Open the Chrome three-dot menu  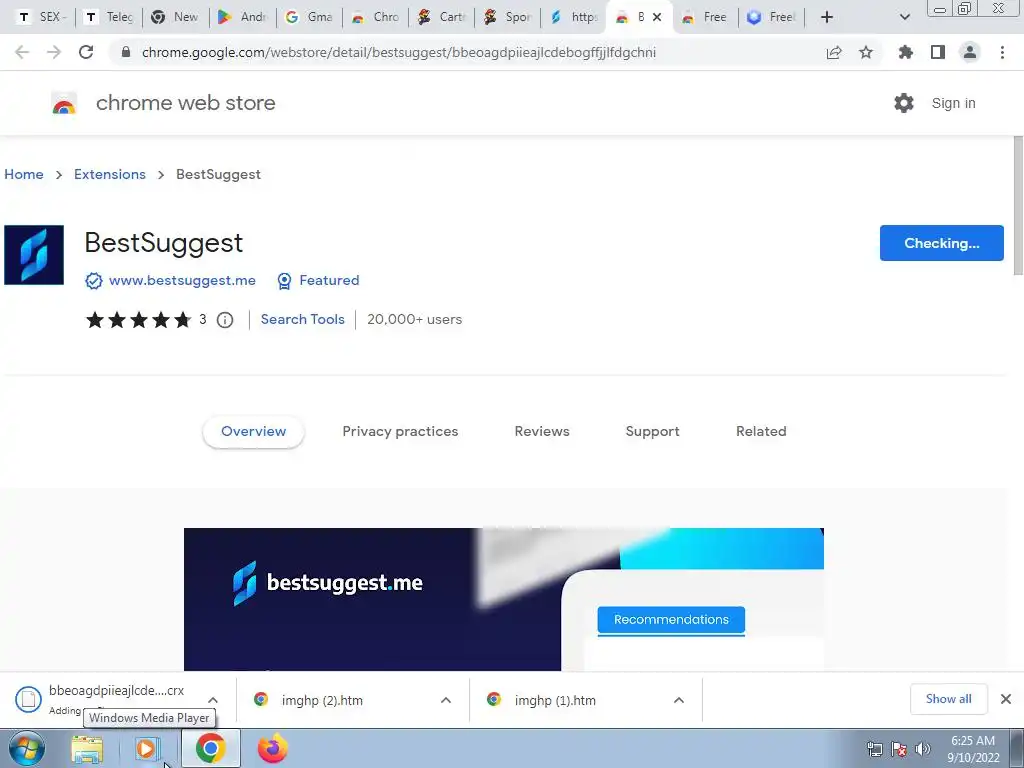tap(1002, 52)
